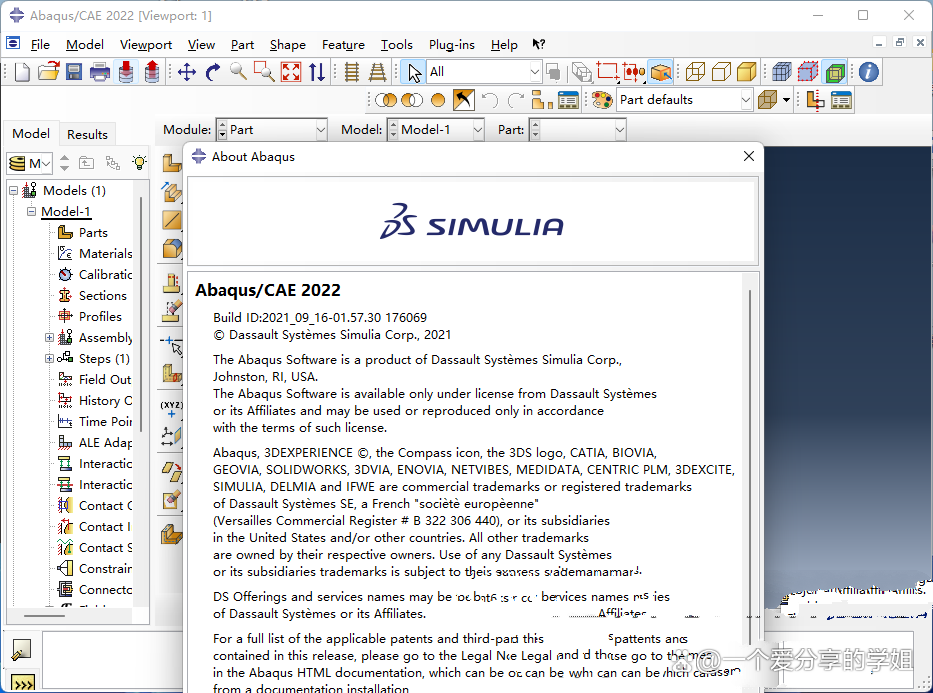Click the light bulb filter icon
The image size is (933, 693).
click(139, 162)
